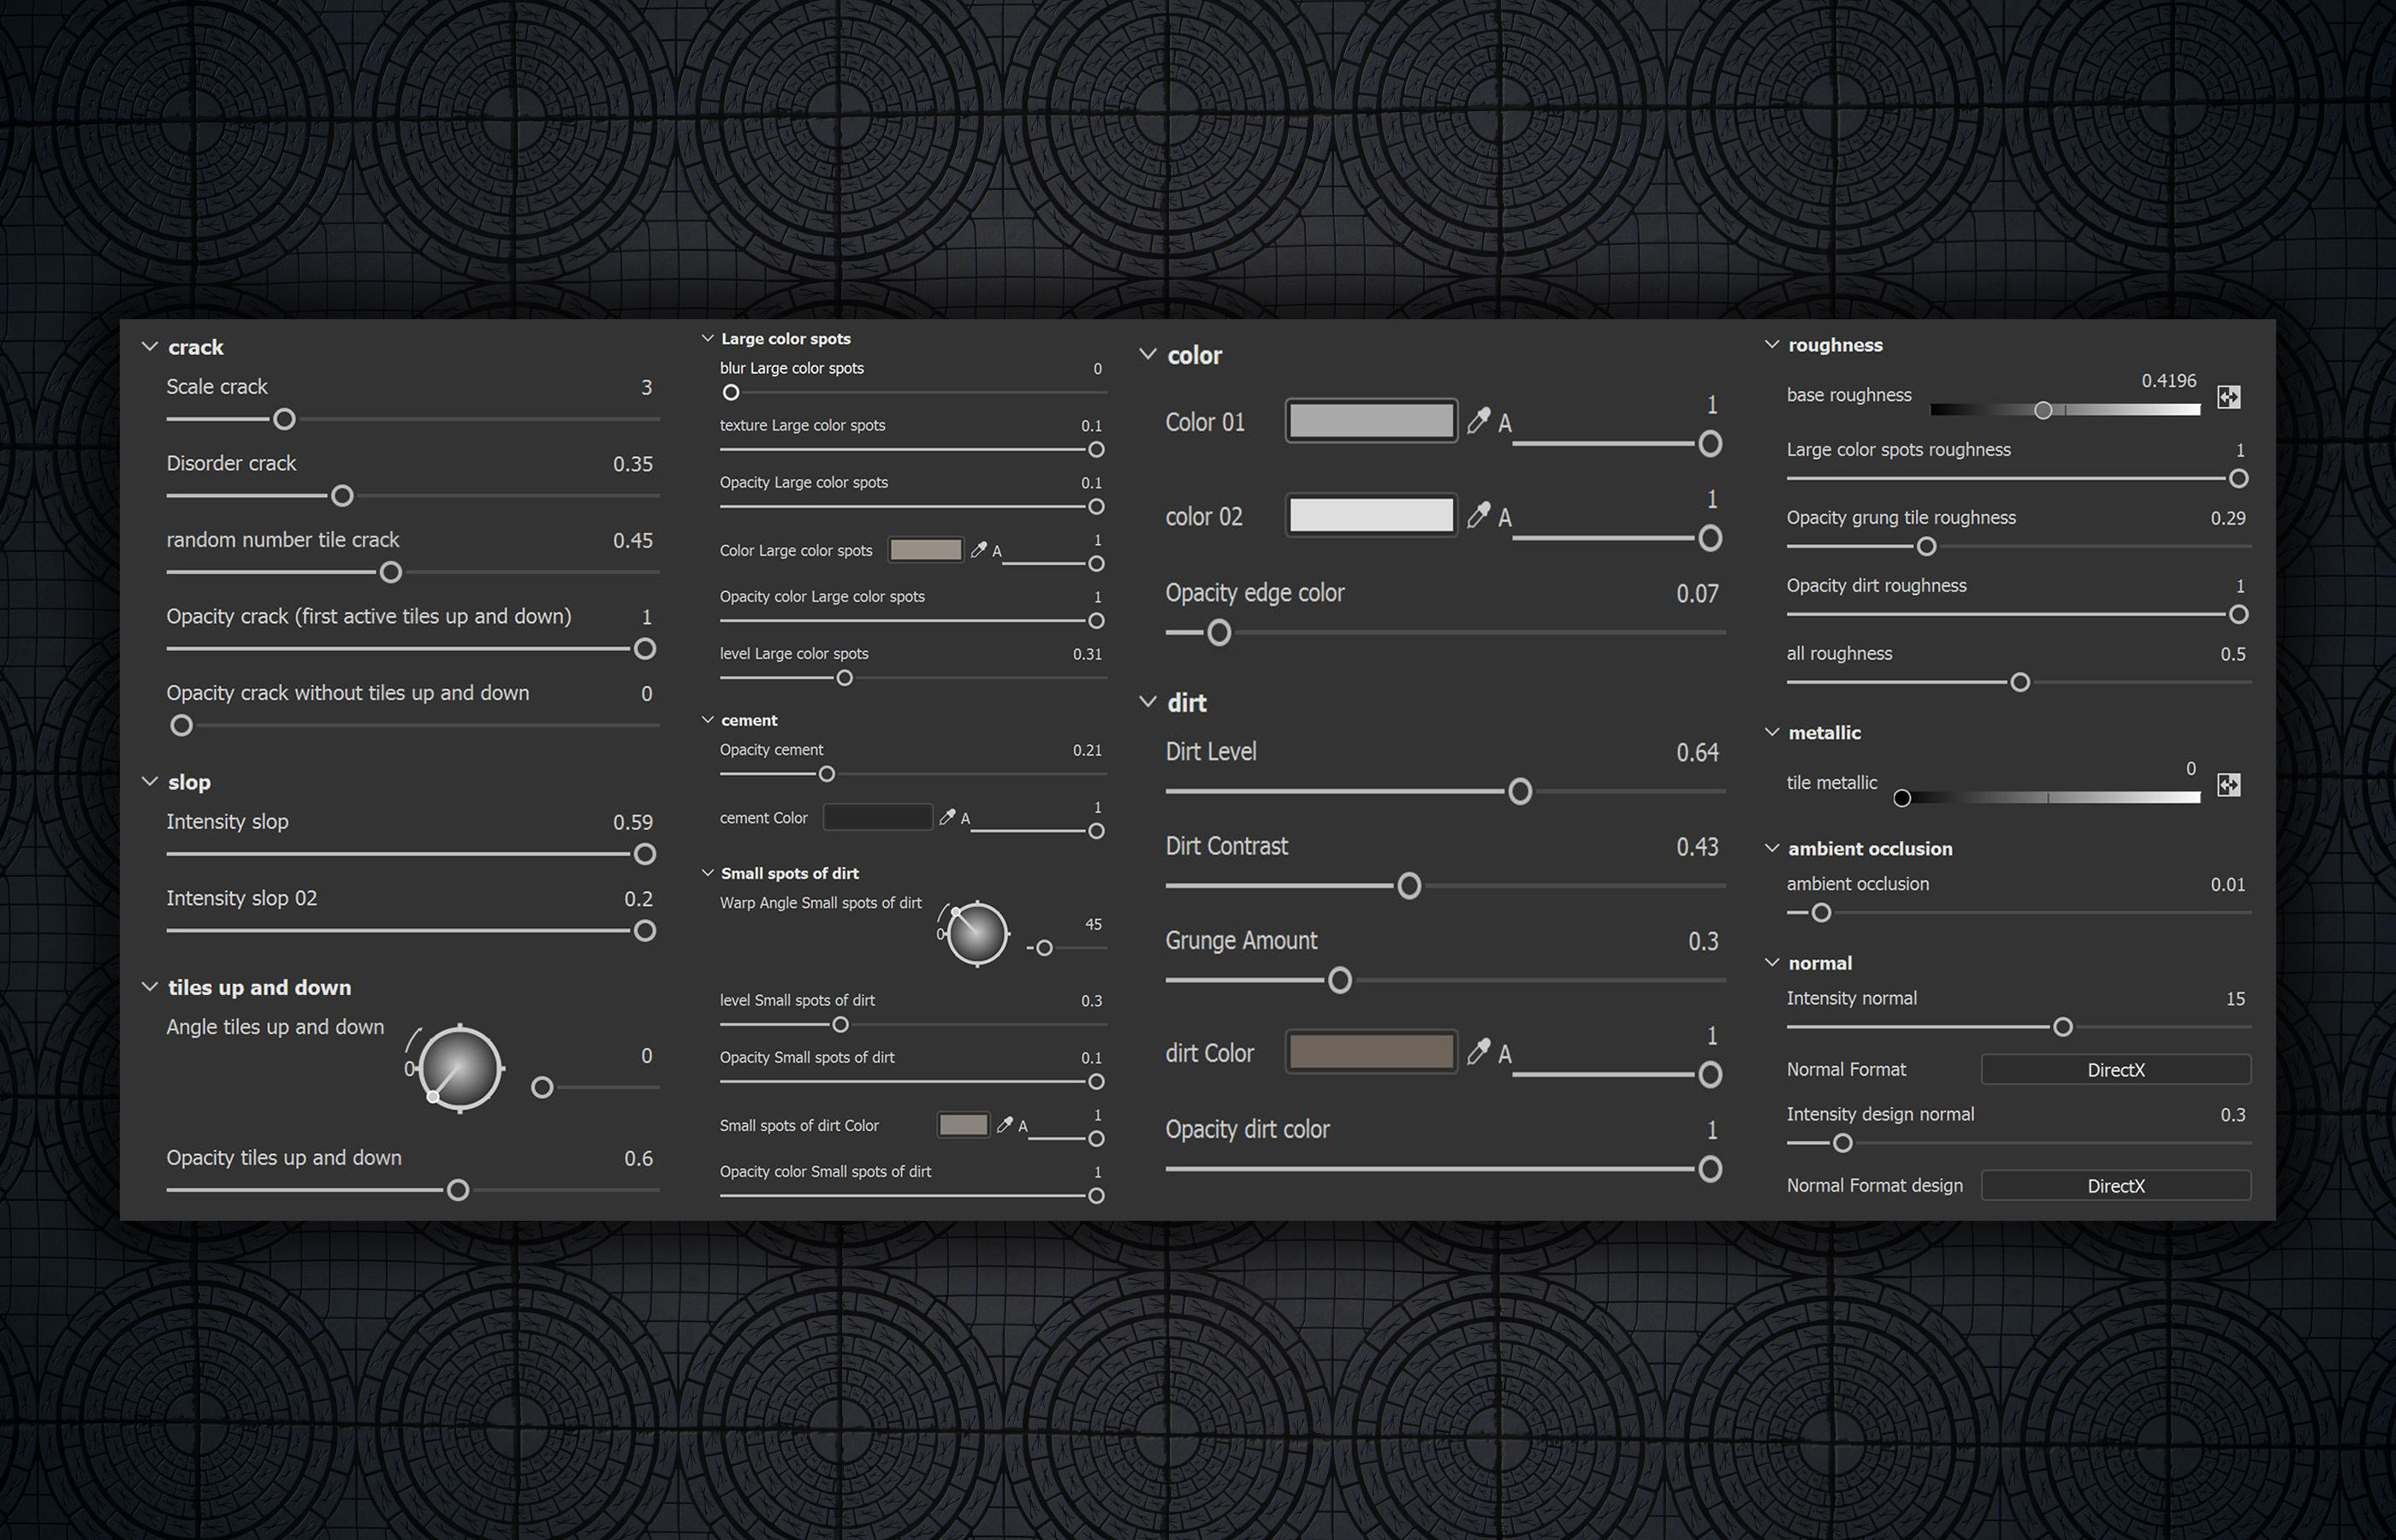Viewport: 2396px width, 1540px height.
Task: Open the dirt Color brown swatch
Action: (1370, 1052)
